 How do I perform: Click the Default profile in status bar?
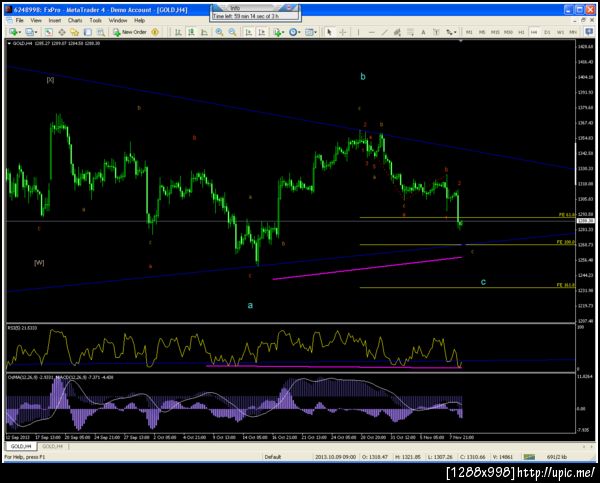coord(273,457)
